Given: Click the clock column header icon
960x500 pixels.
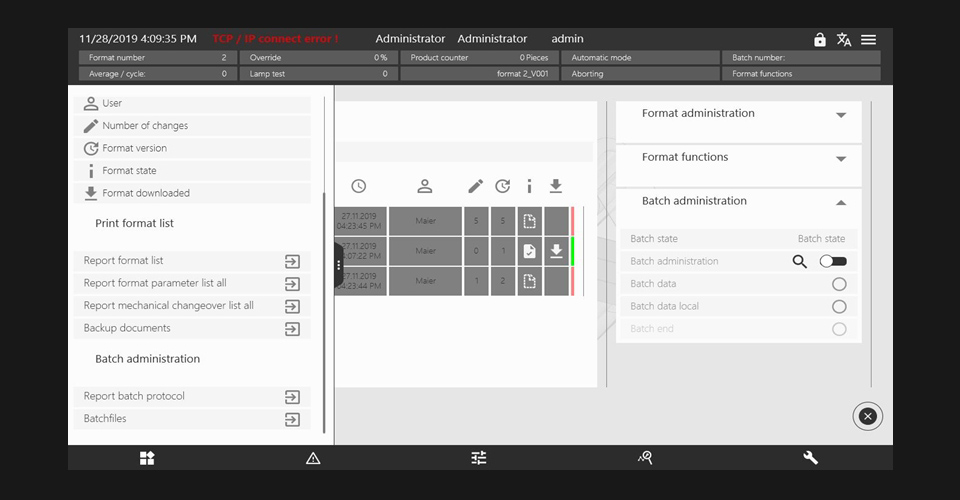Looking at the screenshot, I should coord(358,186).
